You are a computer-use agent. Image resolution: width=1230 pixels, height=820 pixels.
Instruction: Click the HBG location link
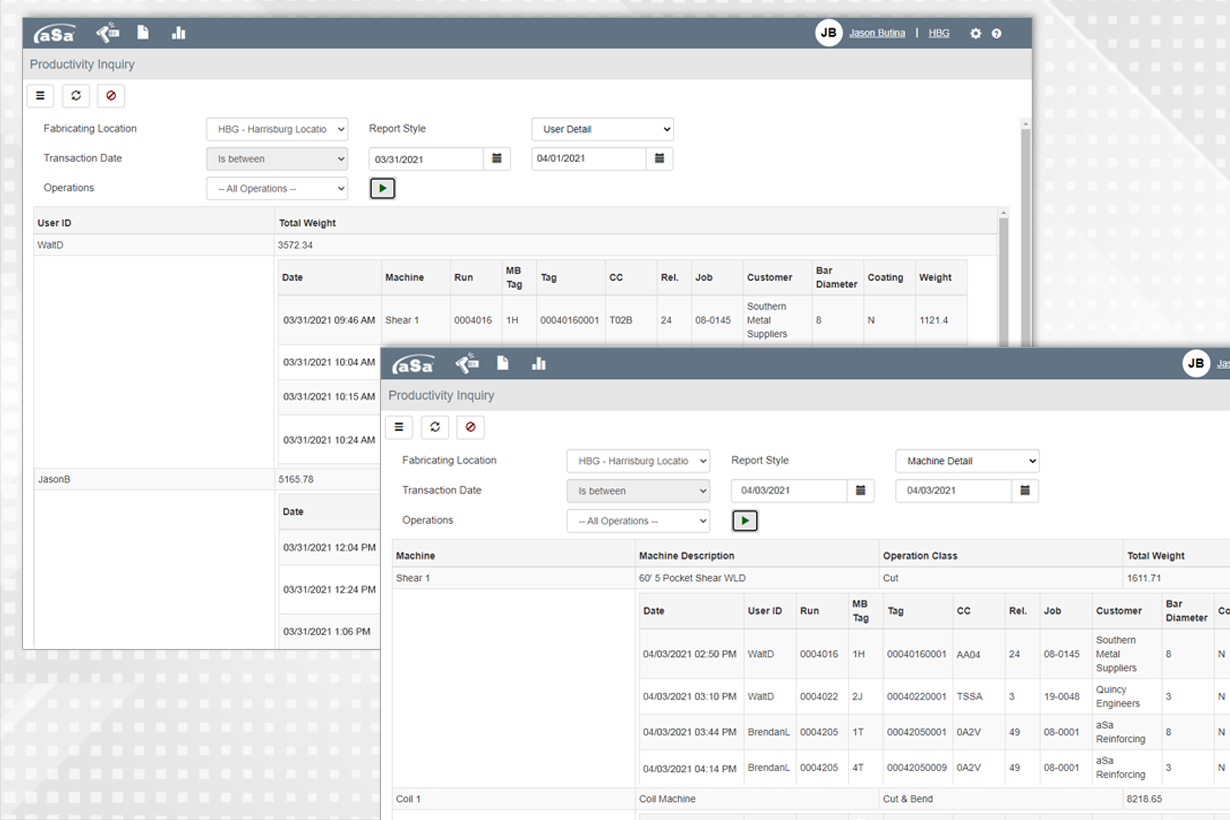point(939,33)
